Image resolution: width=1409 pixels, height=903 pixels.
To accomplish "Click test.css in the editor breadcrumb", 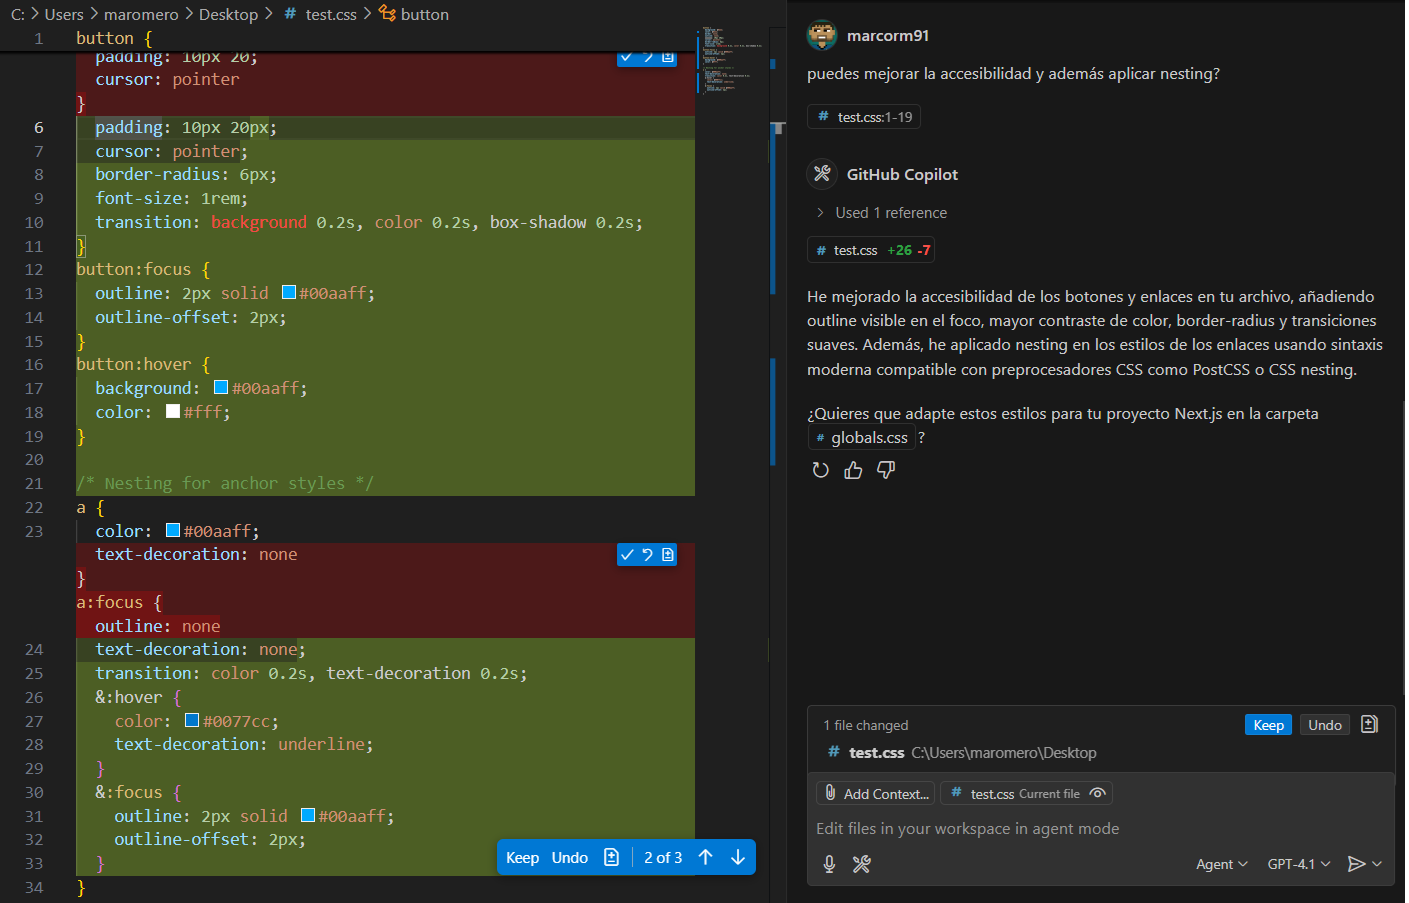I will pos(328,14).
